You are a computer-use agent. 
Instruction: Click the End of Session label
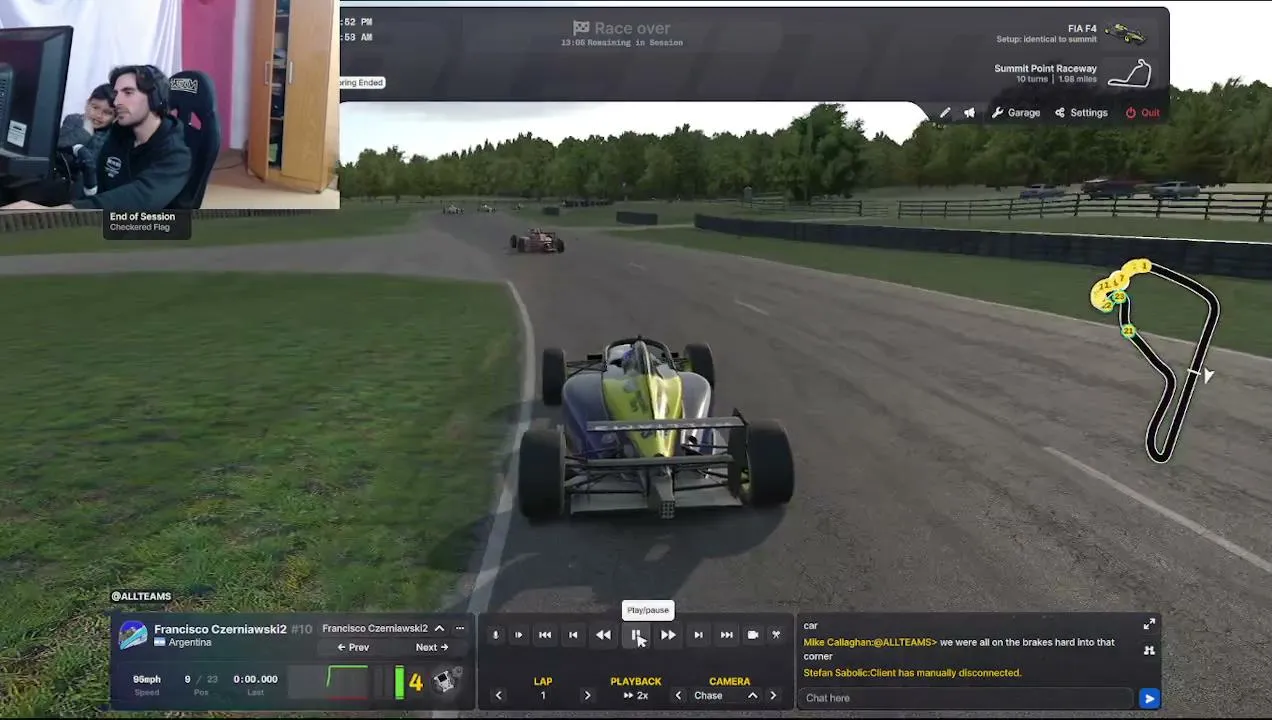tap(142, 216)
